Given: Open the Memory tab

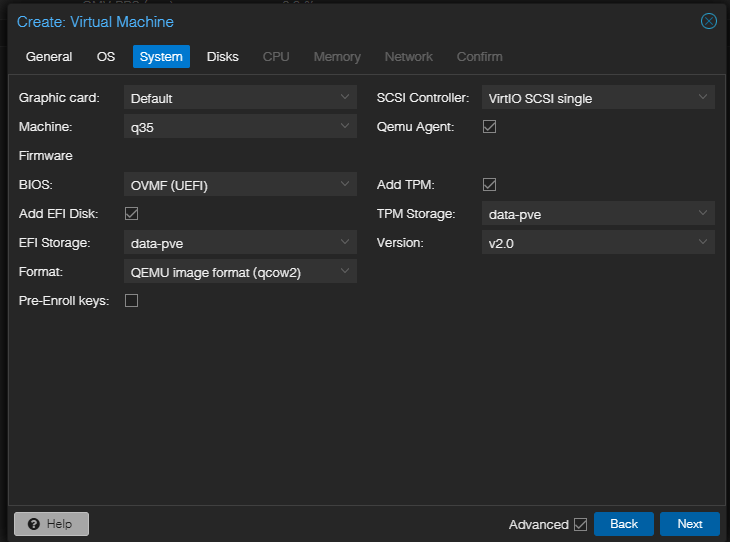Looking at the screenshot, I should pos(337,56).
